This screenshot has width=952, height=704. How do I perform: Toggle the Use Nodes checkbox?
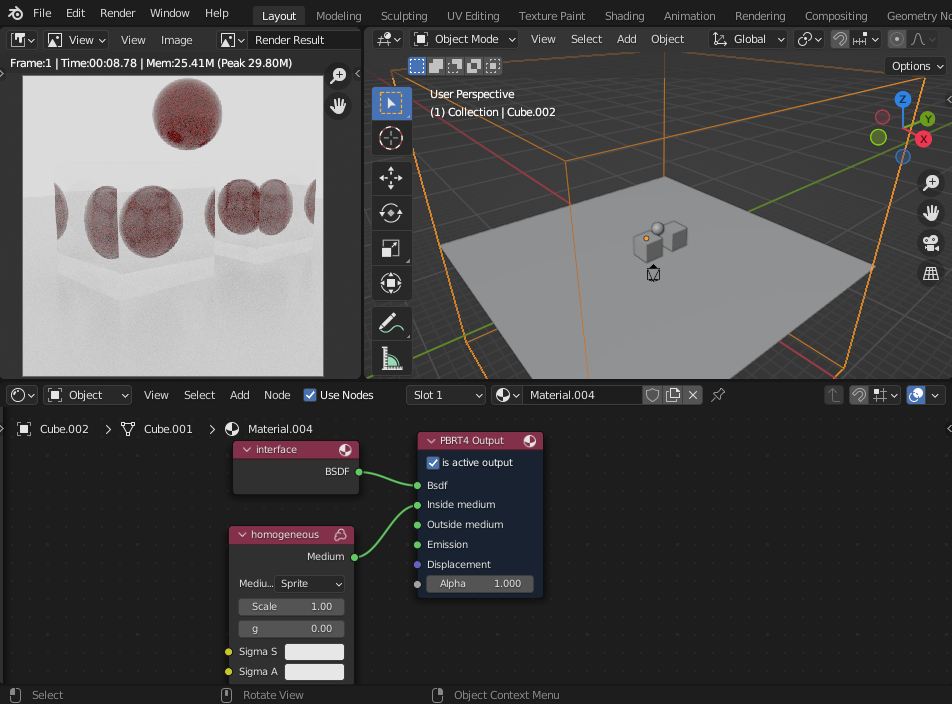coord(310,395)
